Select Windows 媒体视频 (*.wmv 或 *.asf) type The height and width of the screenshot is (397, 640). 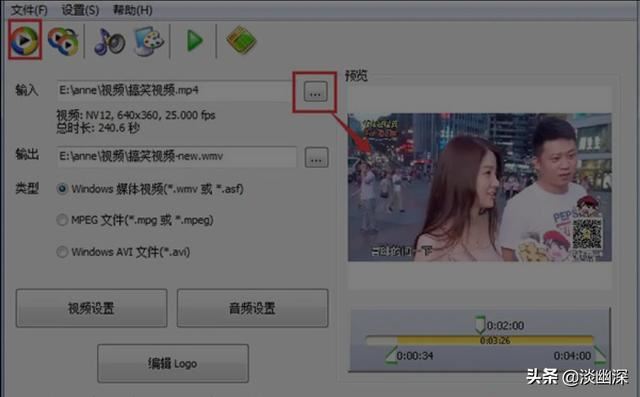point(150,189)
